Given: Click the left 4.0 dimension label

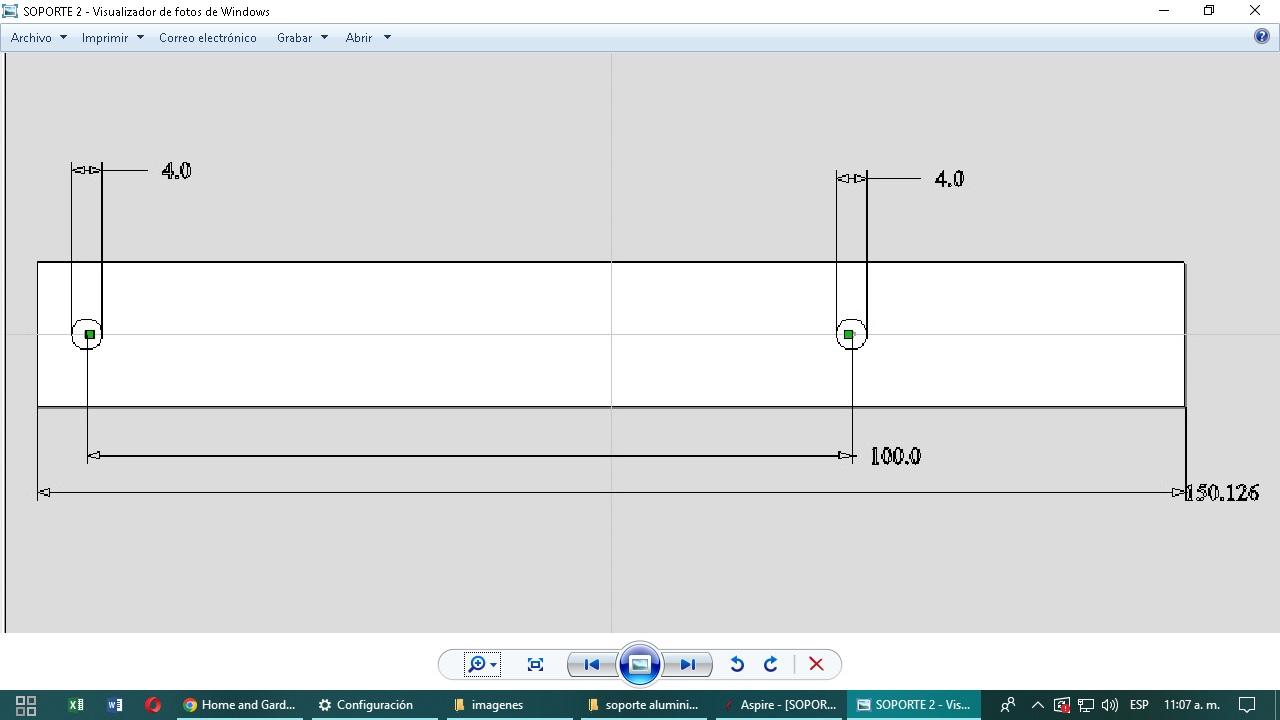Looking at the screenshot, I should pyautogui.click(x=176, y=171).
